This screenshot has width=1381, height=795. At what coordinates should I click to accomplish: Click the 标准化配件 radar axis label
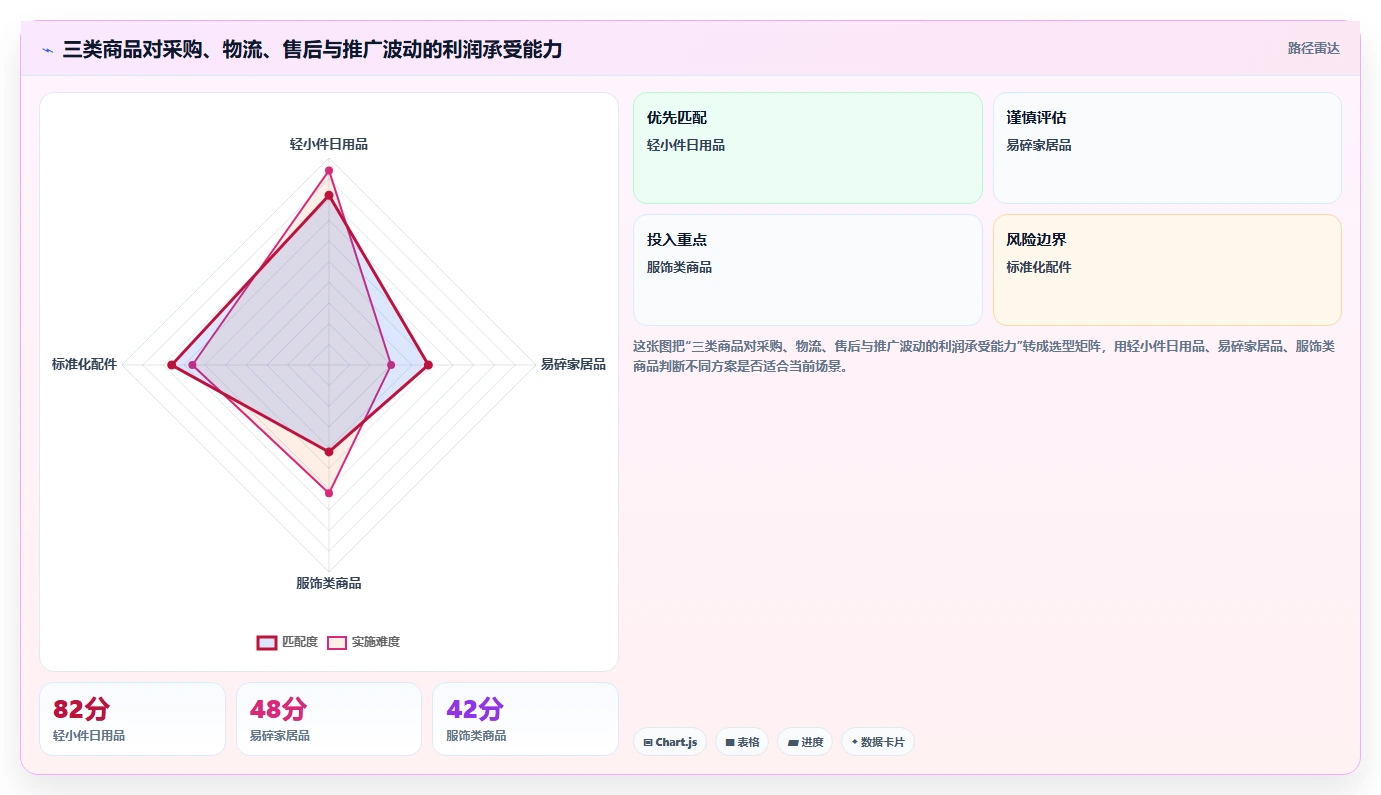(84, 364)
